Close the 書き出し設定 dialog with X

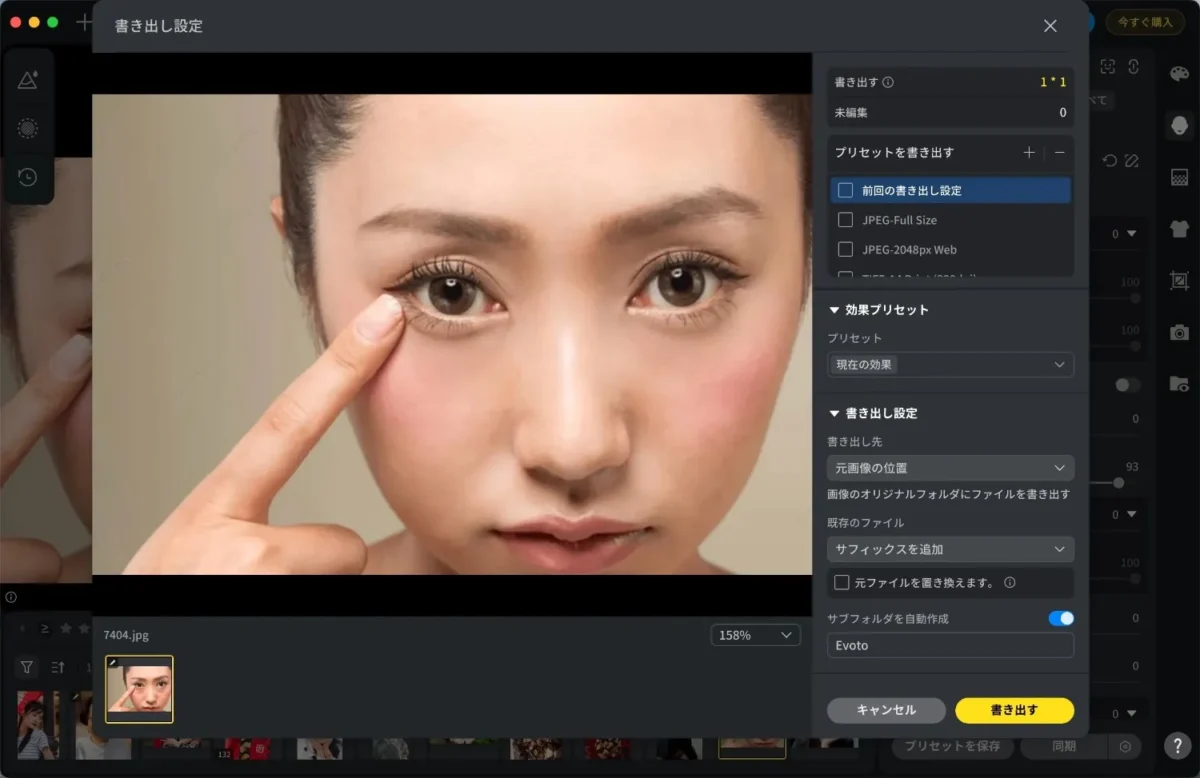click(x=1050, y=26)
